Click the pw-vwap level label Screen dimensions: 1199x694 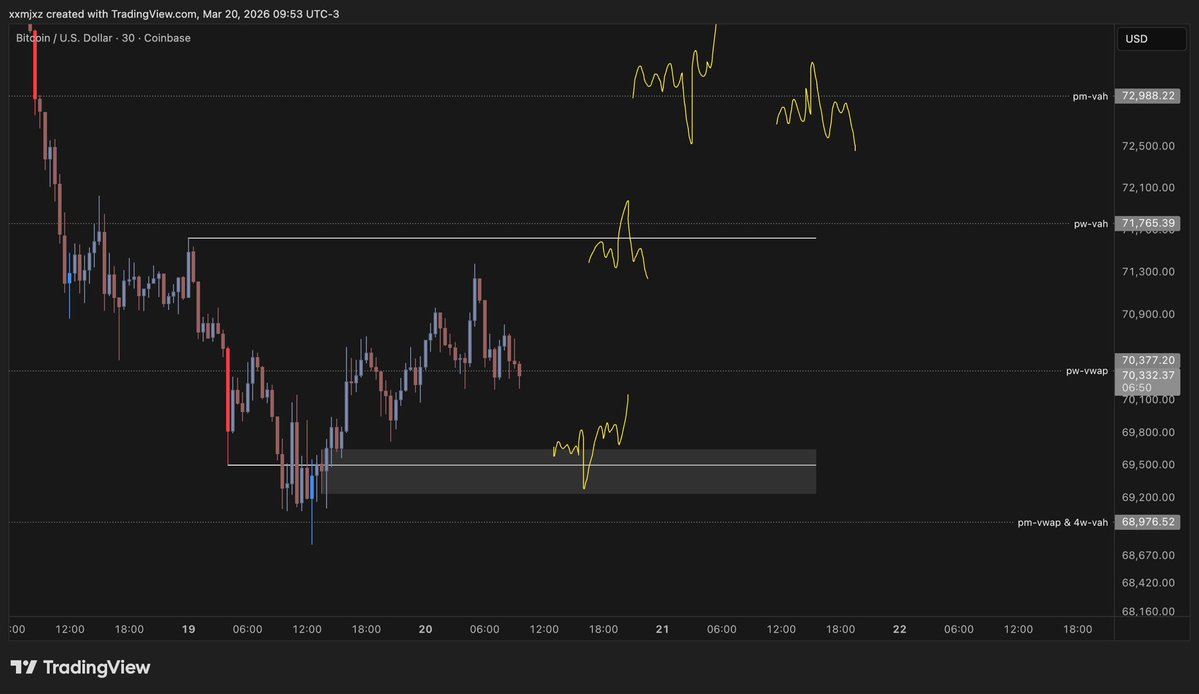coord(1087,371)
